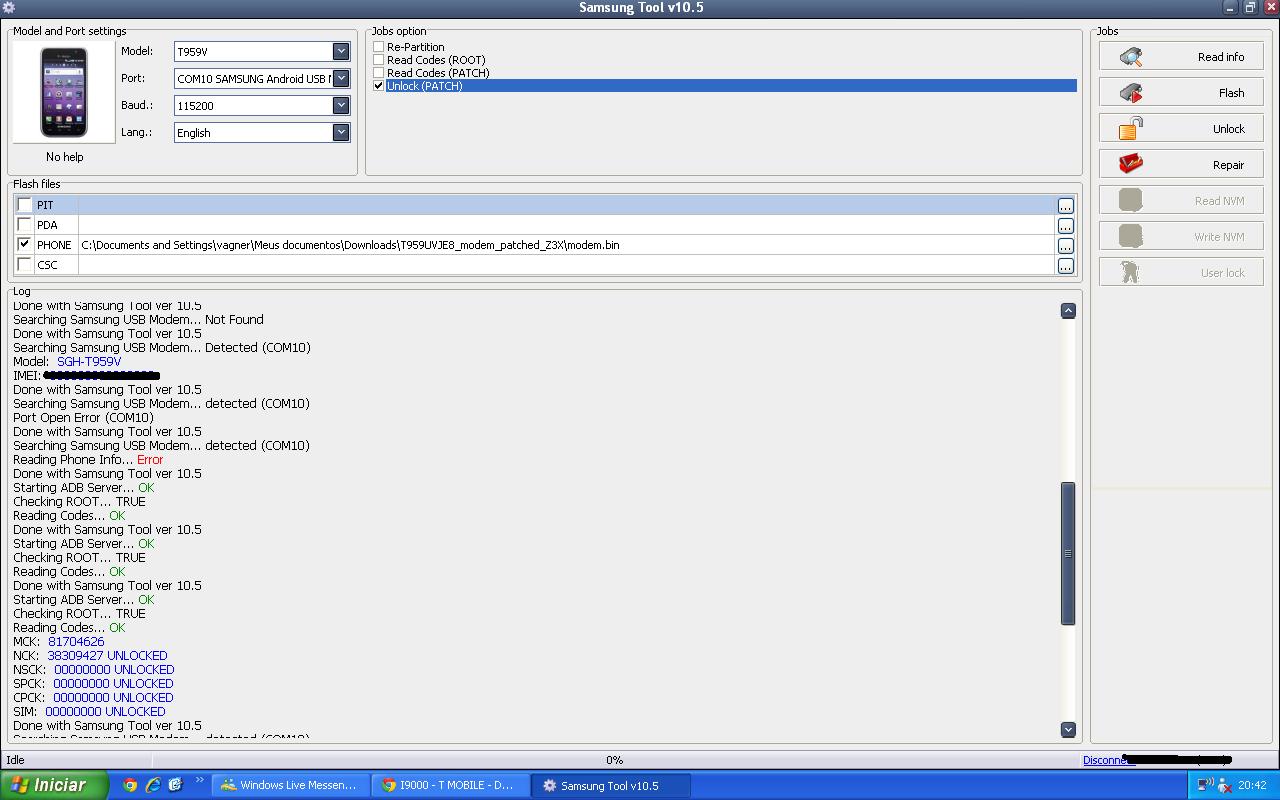Open the Model dropdown showing T959V

(x=341, y=51)
